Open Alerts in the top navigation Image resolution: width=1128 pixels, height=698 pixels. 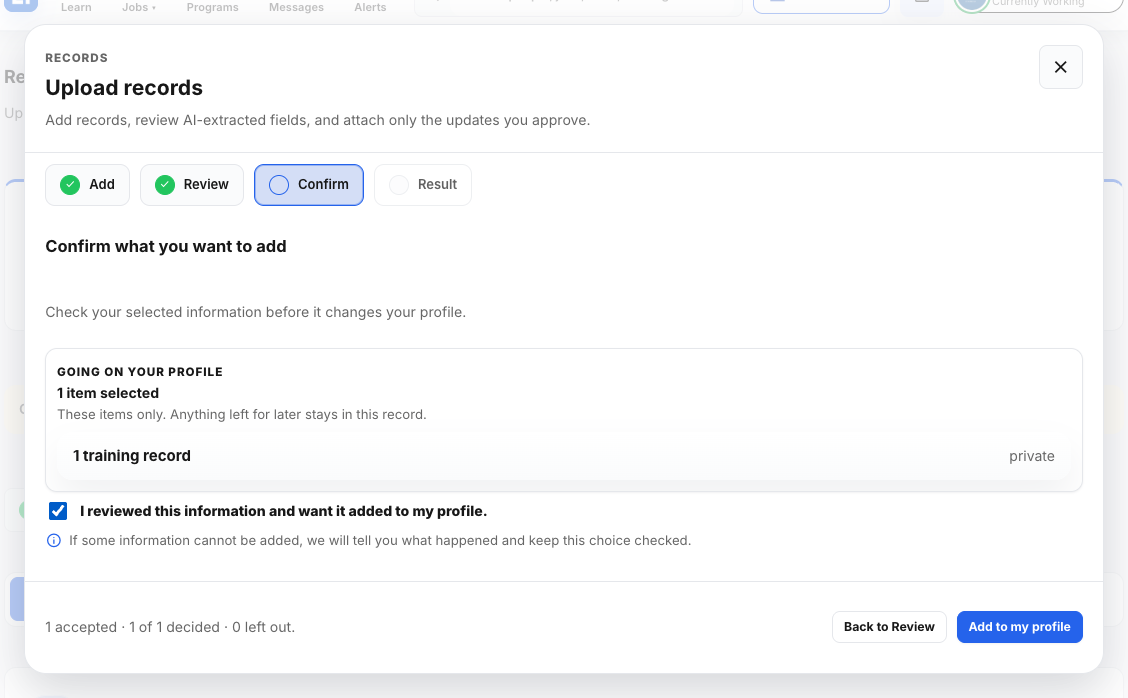pos(370,7)
